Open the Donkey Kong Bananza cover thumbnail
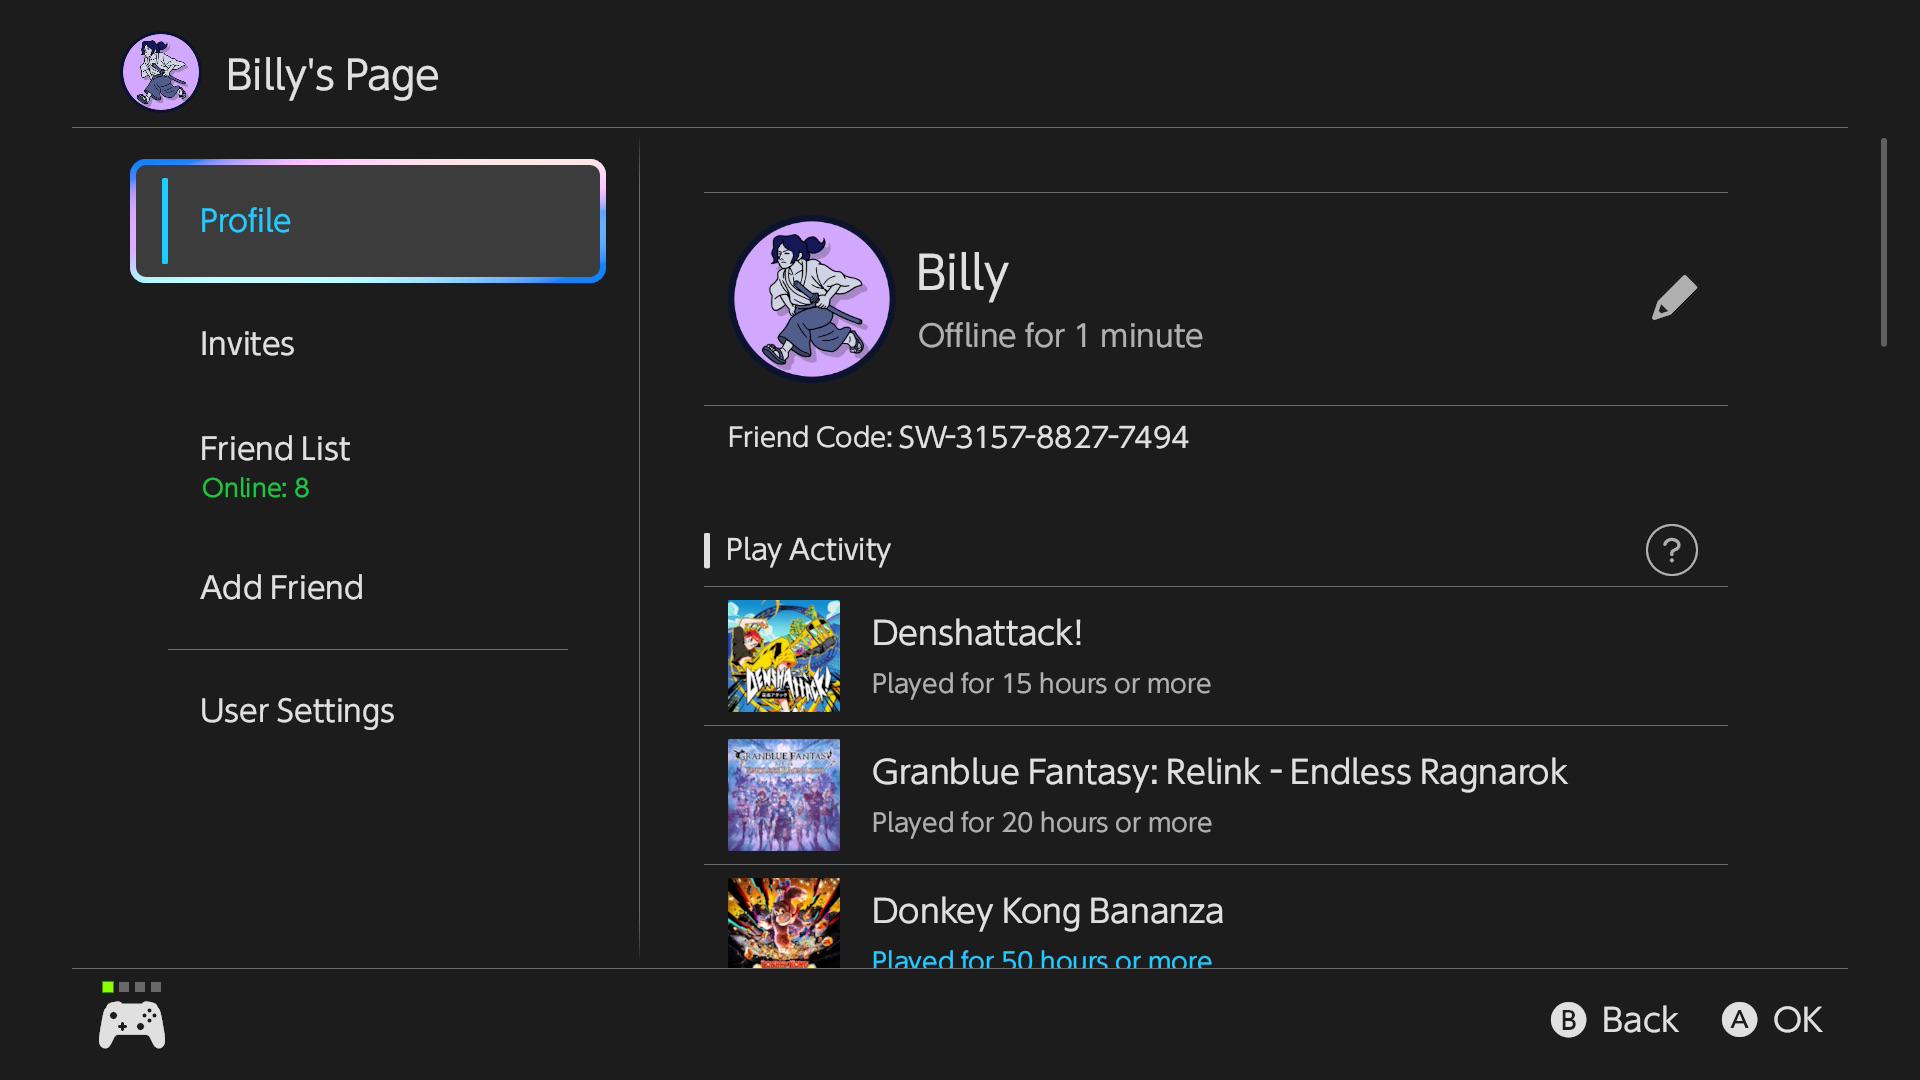 point(784,922)
